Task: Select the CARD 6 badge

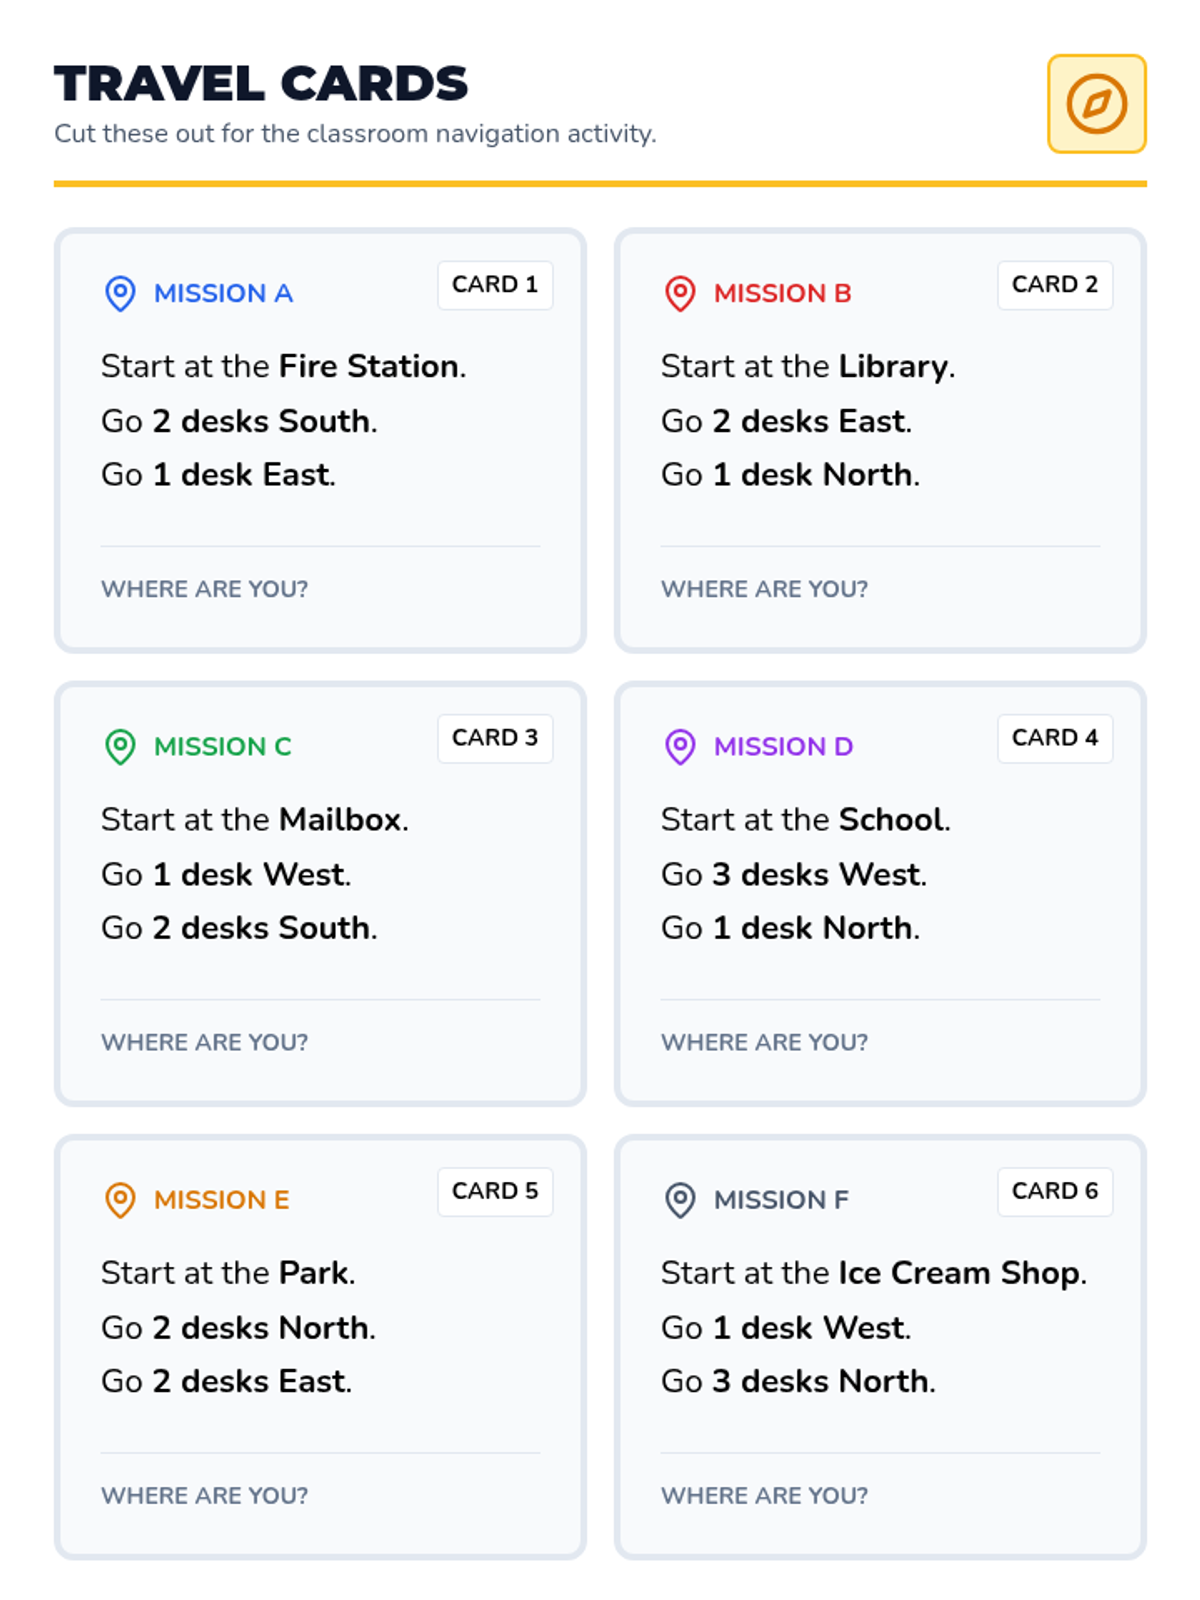Action: tap(1055, 1191)
